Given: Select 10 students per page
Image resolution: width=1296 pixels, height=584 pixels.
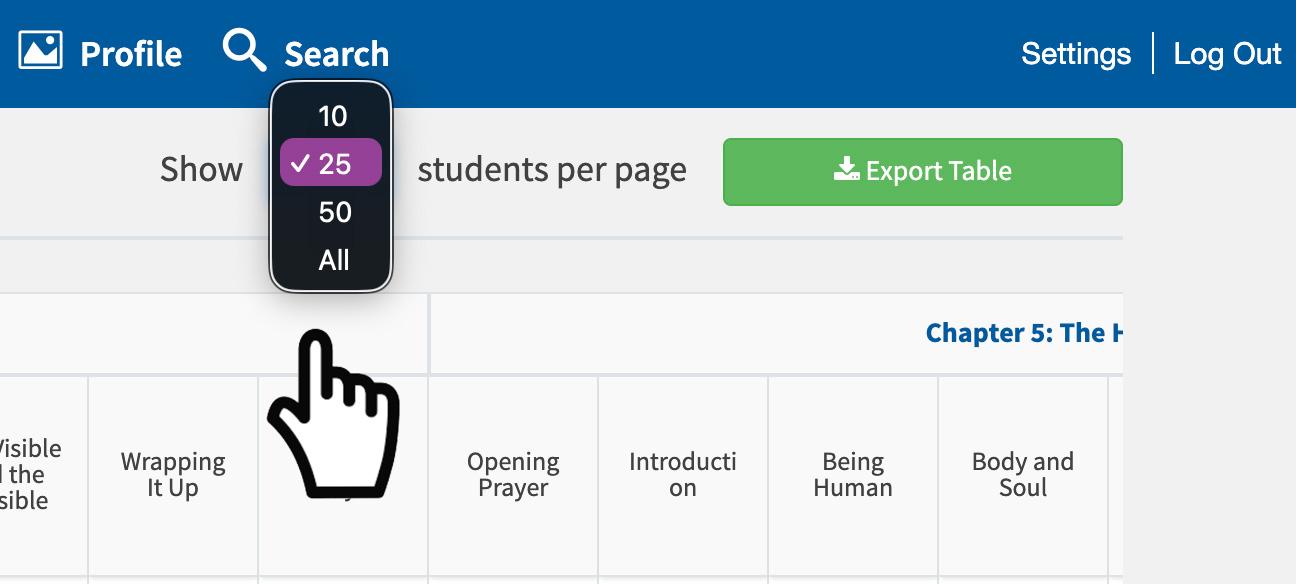Looking at the screenshot, I should coord(334,116).
